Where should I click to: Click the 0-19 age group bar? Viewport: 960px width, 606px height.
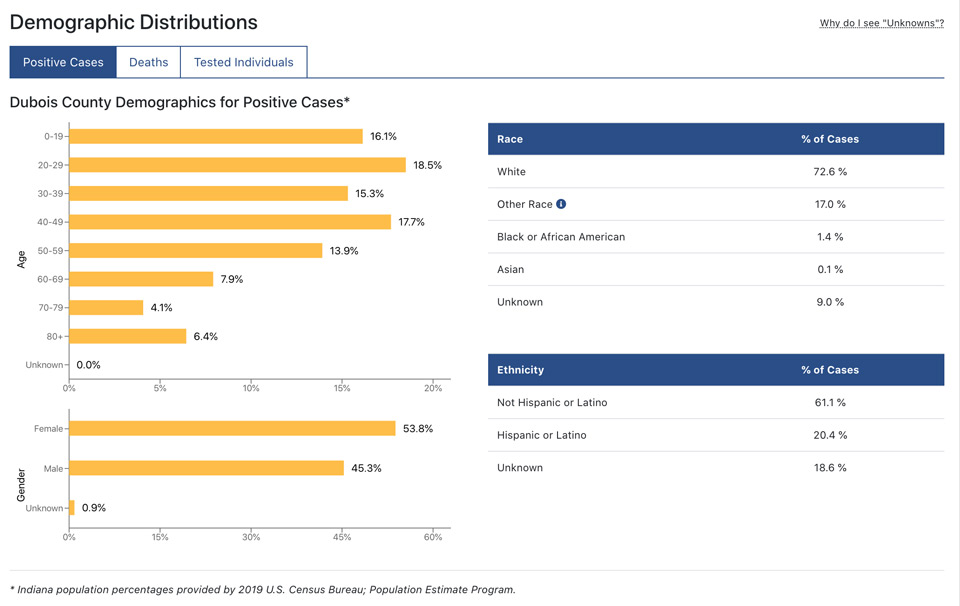tap(216, 136)
